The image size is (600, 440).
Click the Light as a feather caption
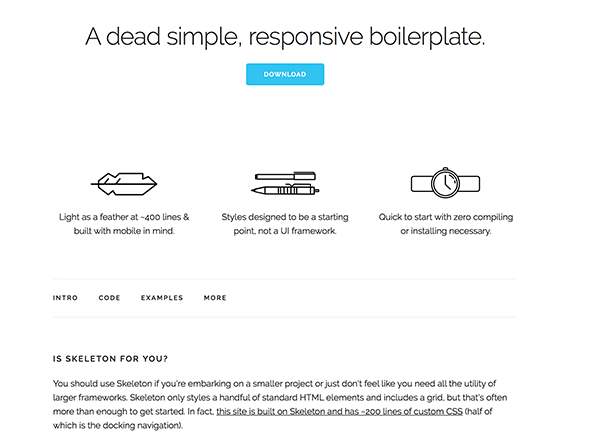(124, 224)
